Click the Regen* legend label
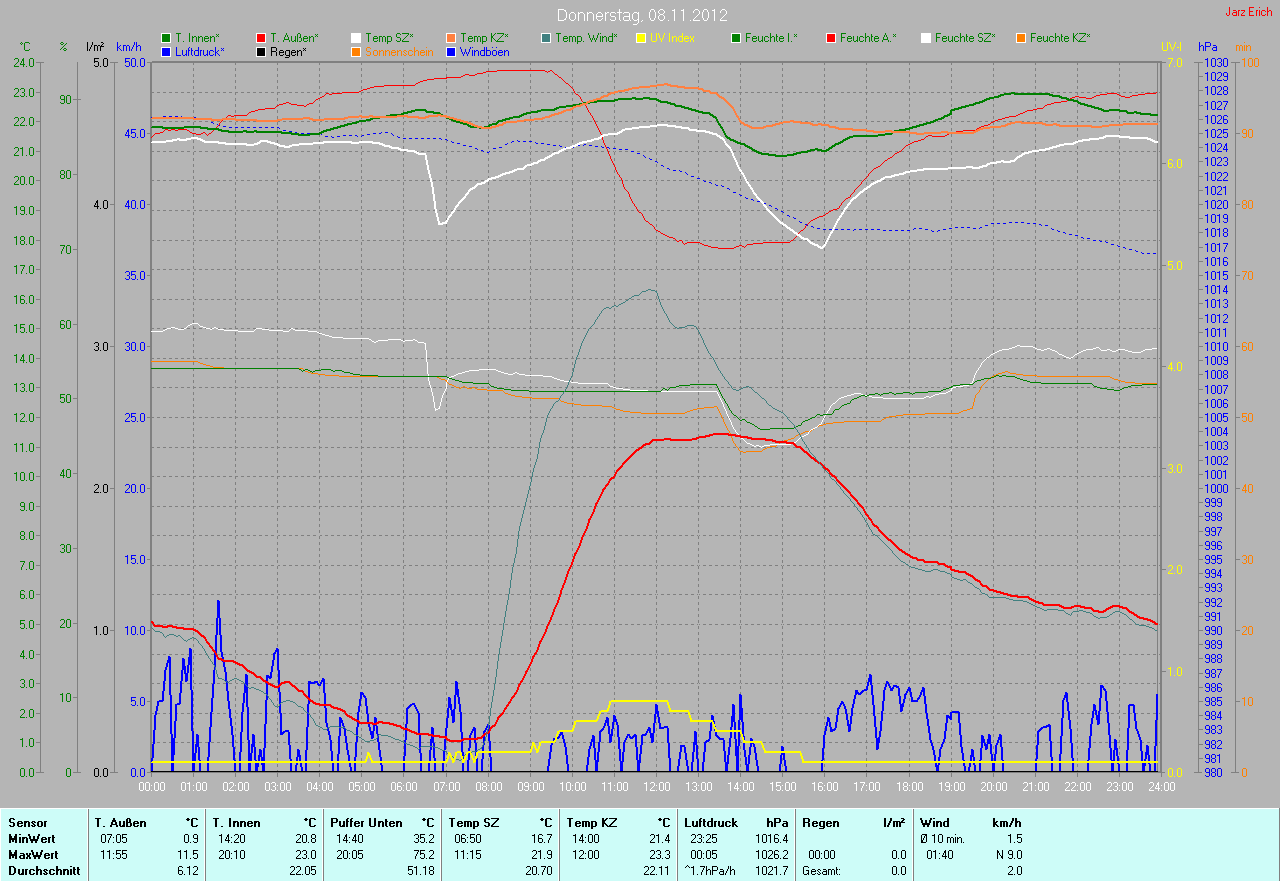 tap(288, 51)
